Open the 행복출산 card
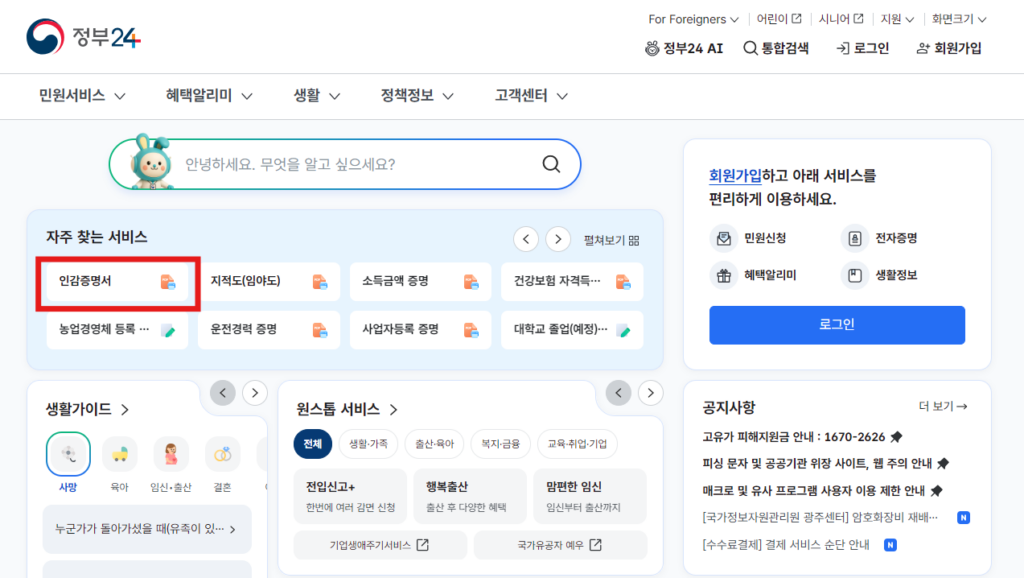This screenshot has height=578, width=1024. 470,496
